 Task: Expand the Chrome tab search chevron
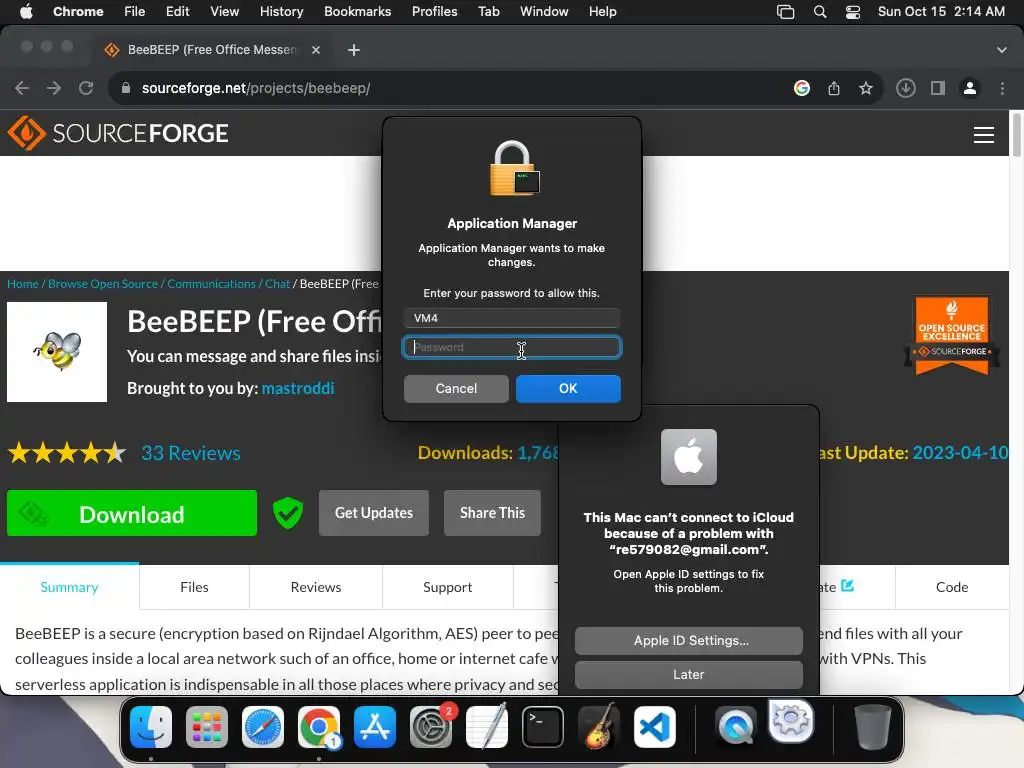1002,50
